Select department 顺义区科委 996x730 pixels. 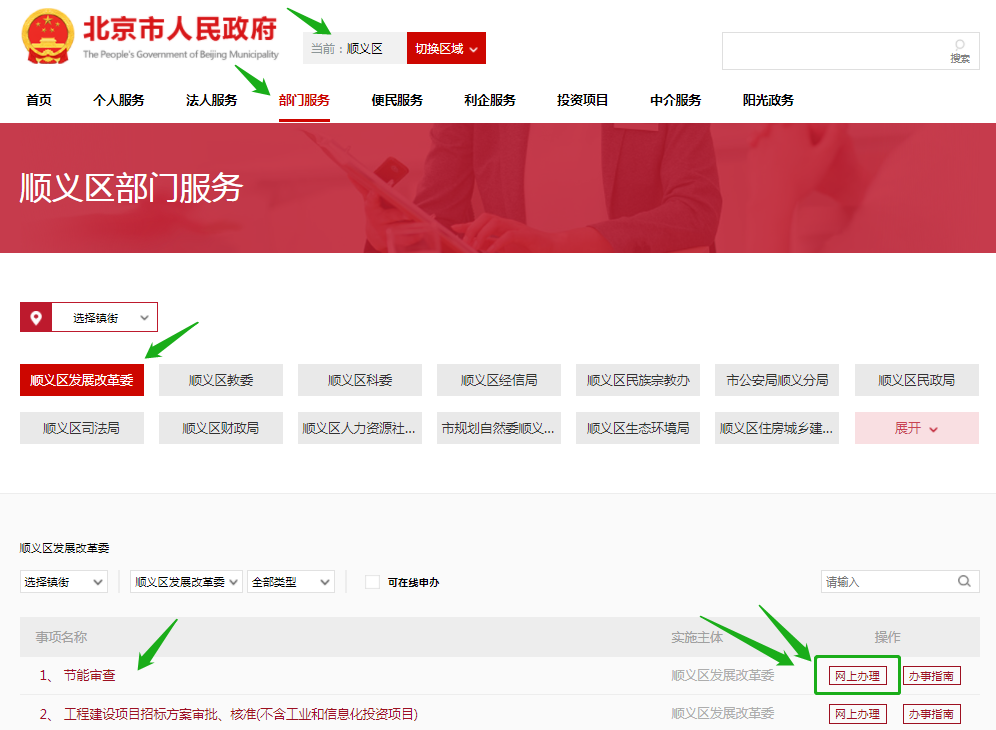click(360, 380)
